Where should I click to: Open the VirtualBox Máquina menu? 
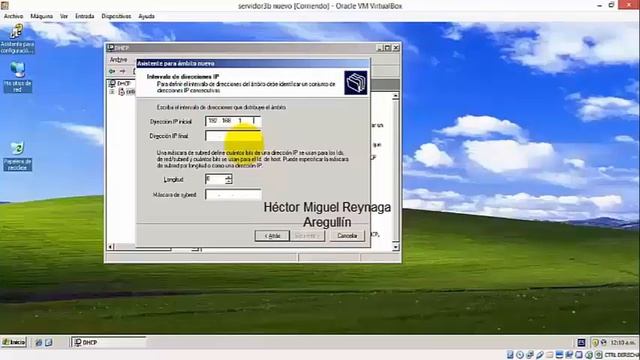42,16
